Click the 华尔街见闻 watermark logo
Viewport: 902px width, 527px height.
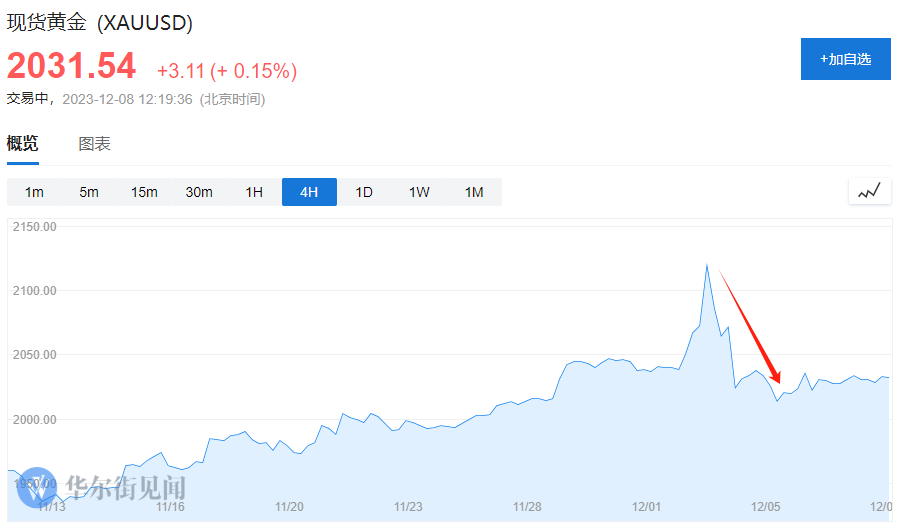point(101,488)
